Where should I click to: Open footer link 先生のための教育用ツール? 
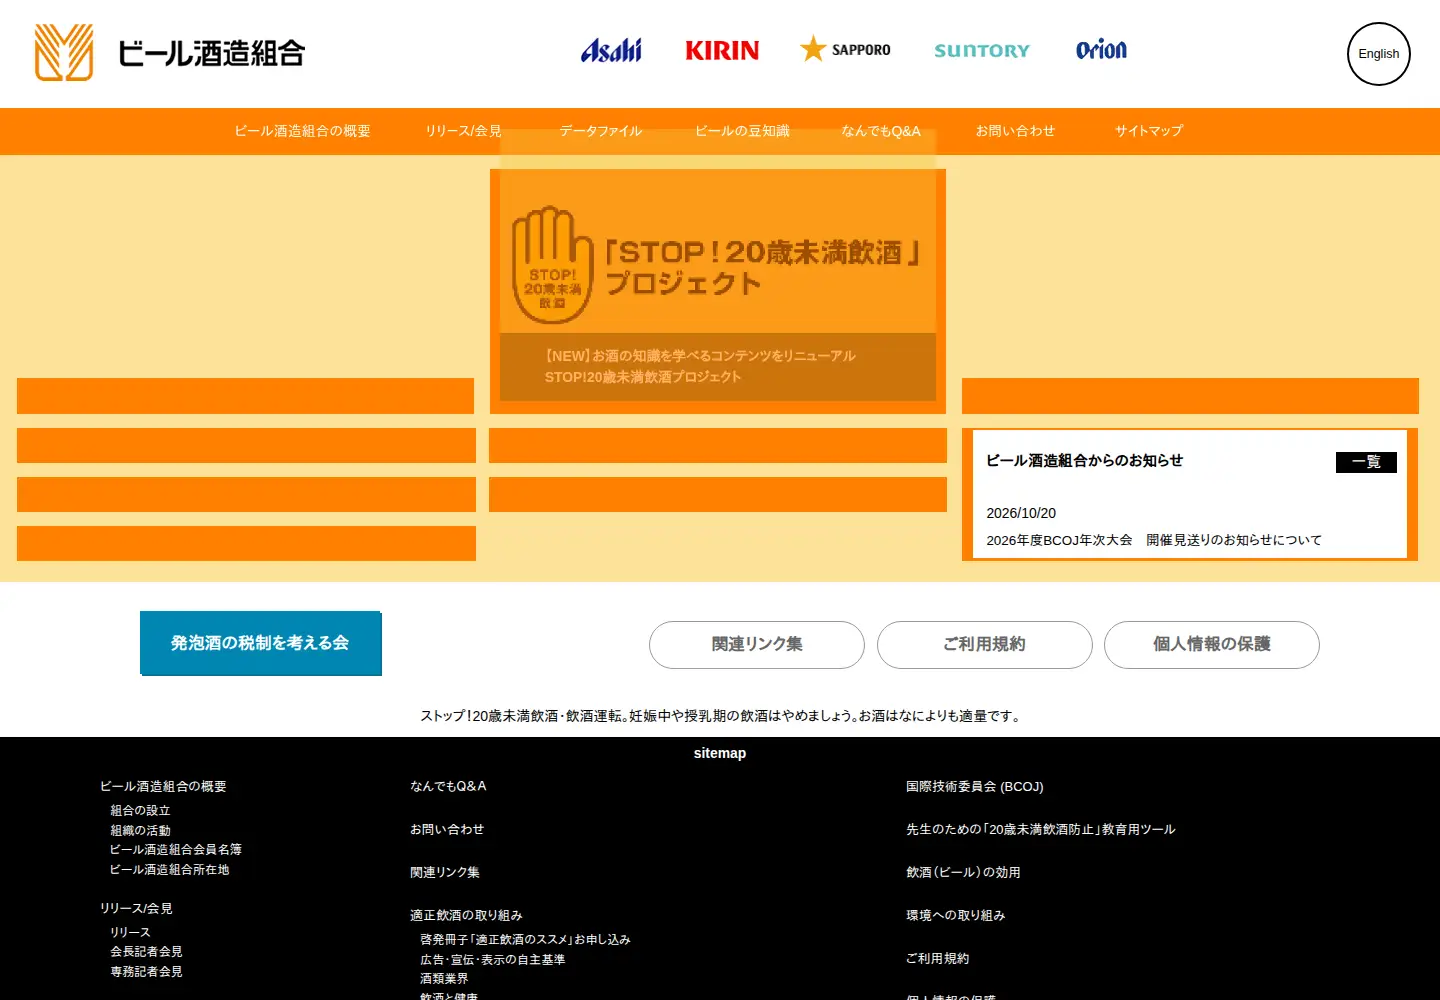(x=1041, y=830)
